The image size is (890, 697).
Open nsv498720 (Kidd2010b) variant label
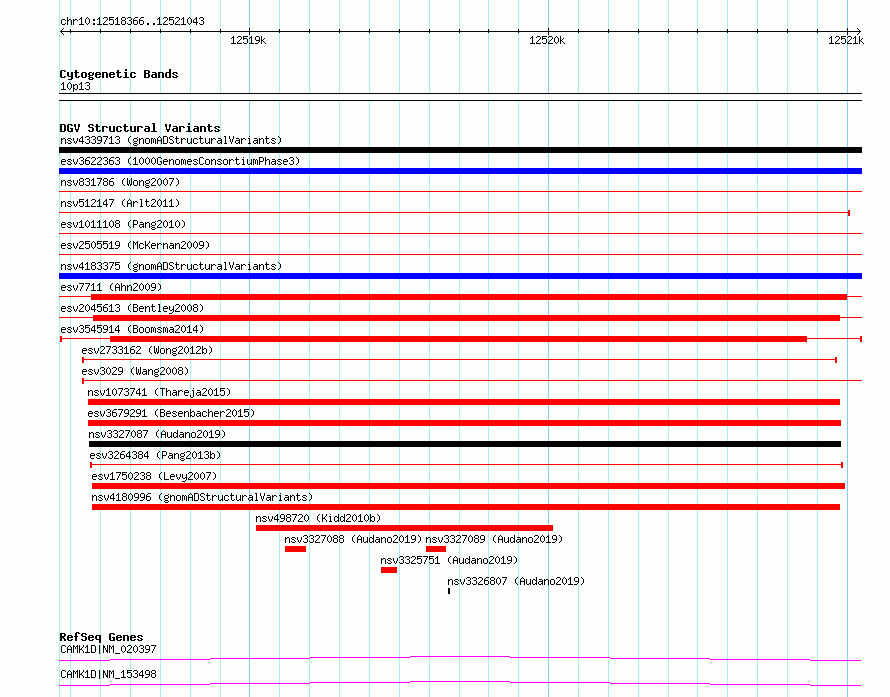pos(318,518)
